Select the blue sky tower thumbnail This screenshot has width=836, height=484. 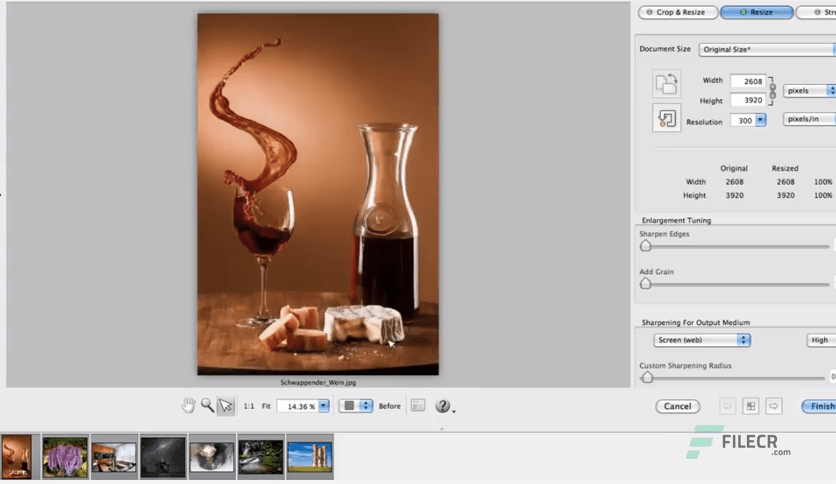point(310,457)
